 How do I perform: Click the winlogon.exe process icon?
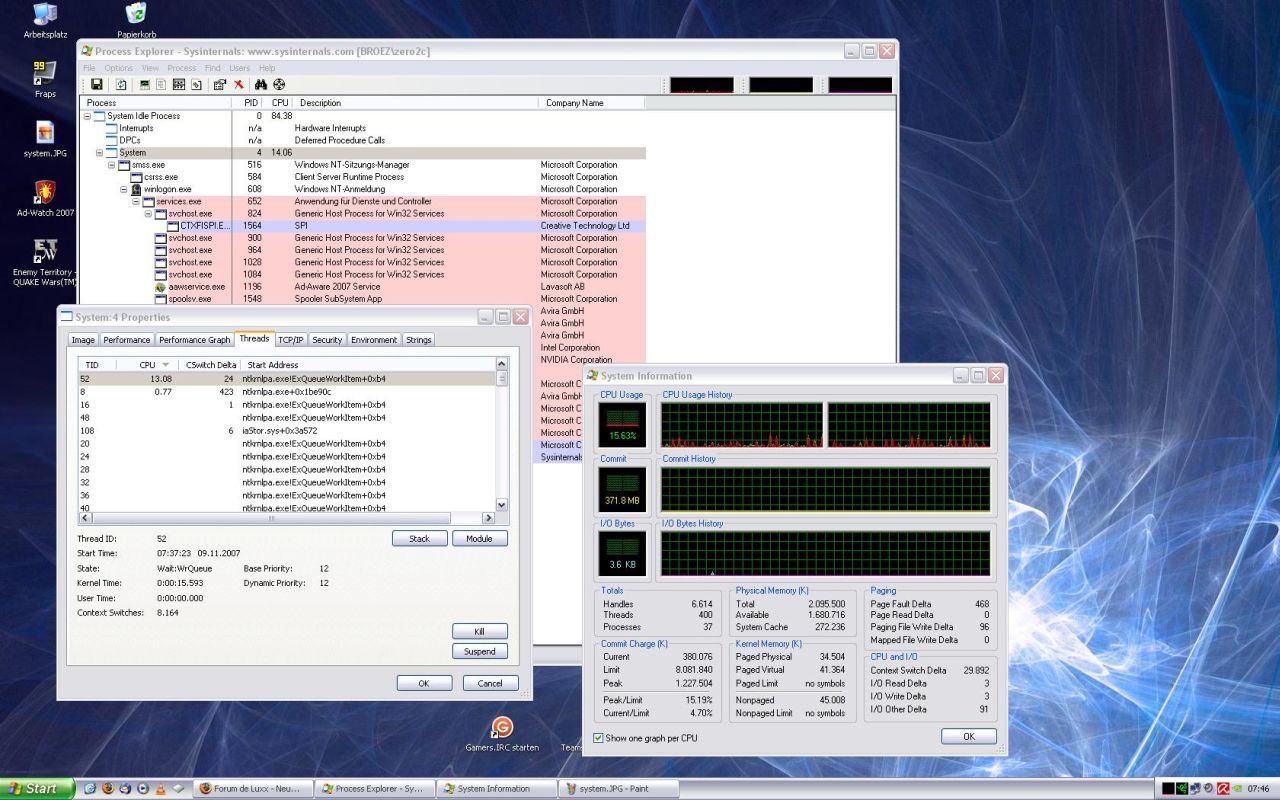pyautogui.click(x=136, y=189)
